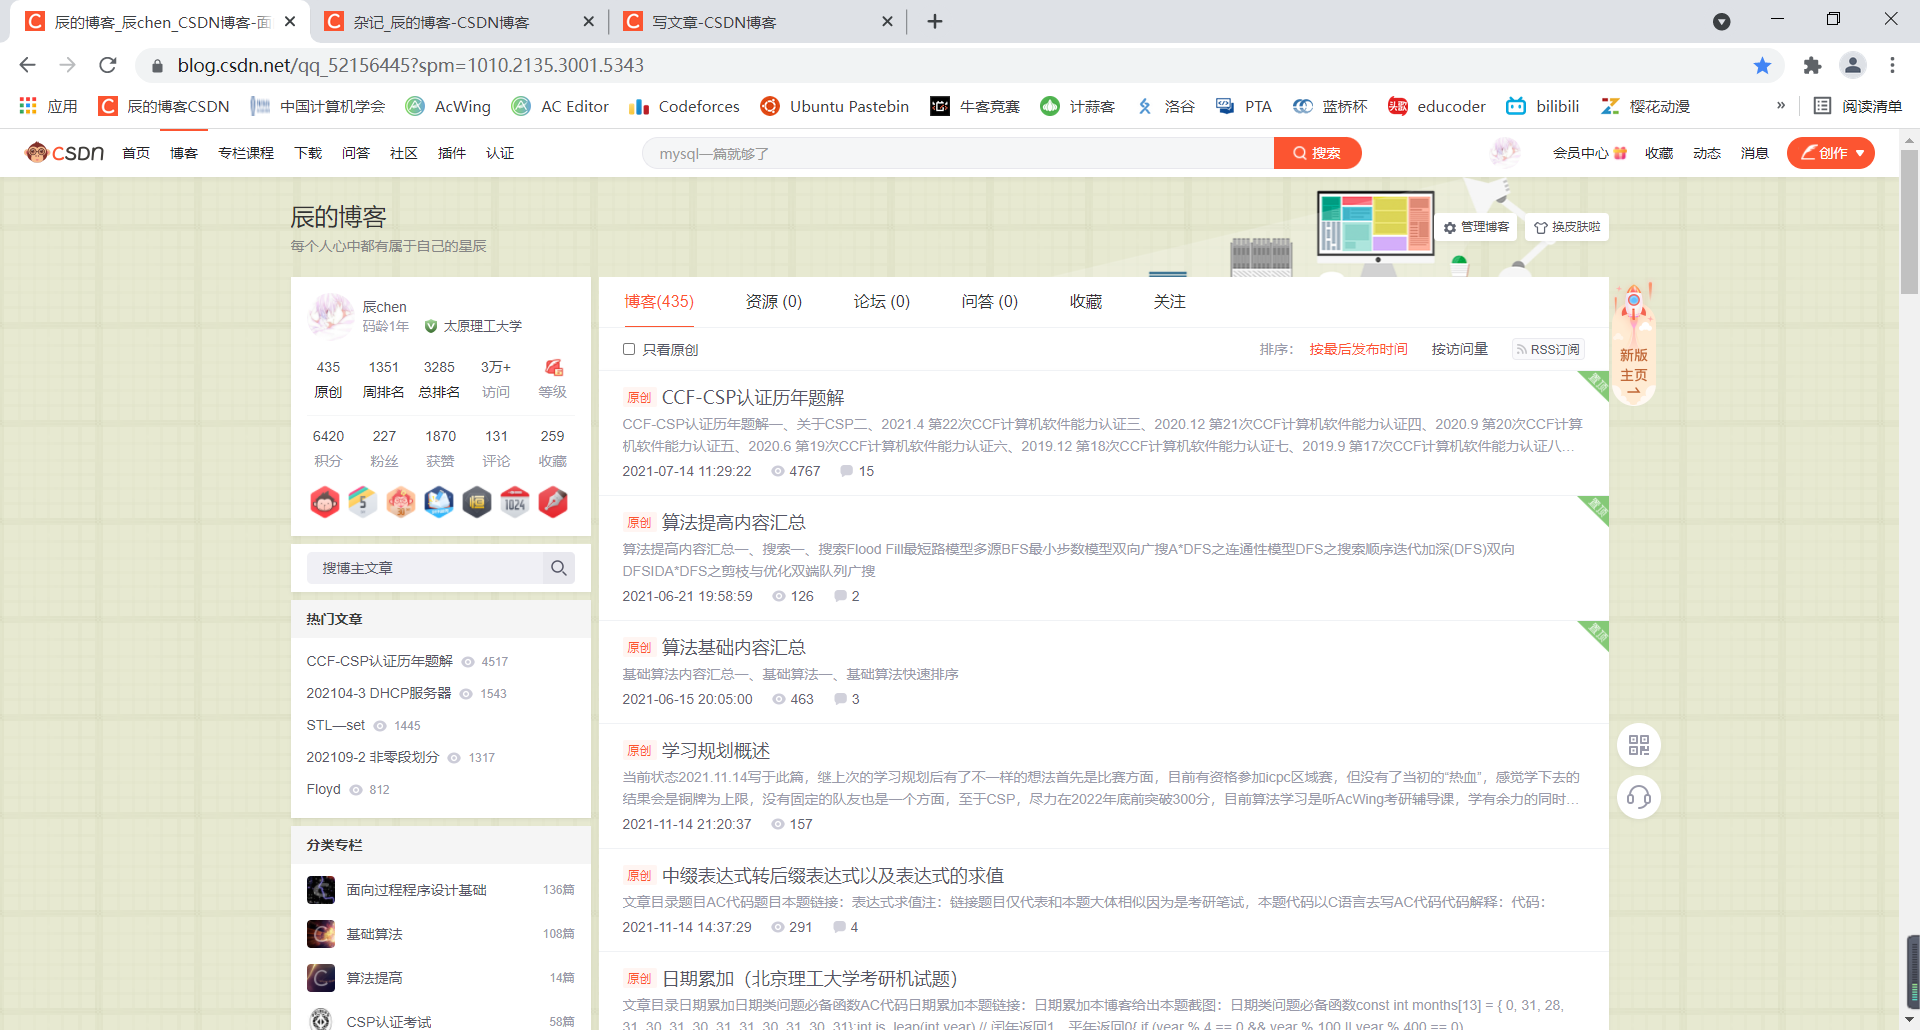
Task: Click 首页 in CSDN nav
Action: pyautogui.click(x=136, y=153)
